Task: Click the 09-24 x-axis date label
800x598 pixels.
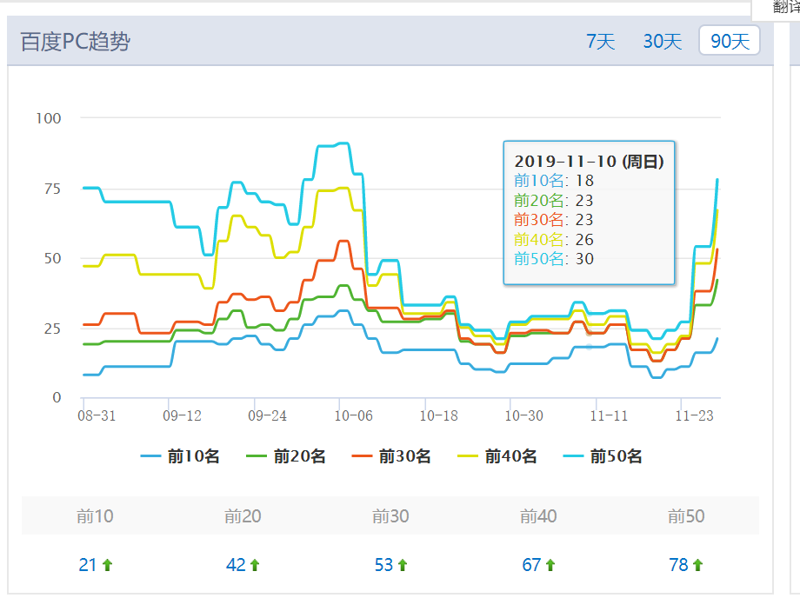Action: (x=267, y=416)
